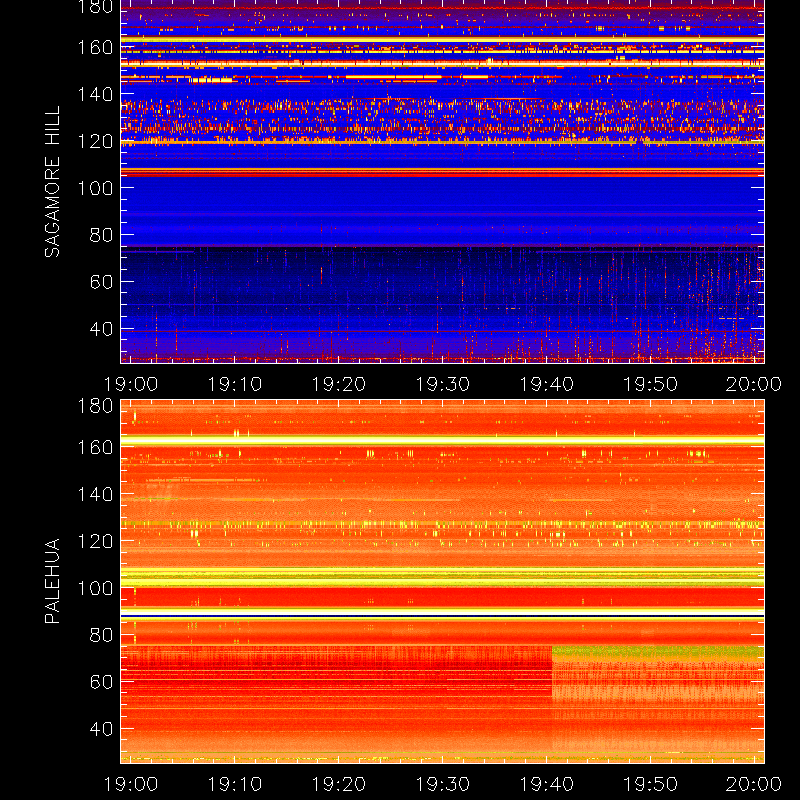Viewport: 800px width, 800px height.
Task: Click 19:30 below the Palehua plot
Action: point(442,784)
